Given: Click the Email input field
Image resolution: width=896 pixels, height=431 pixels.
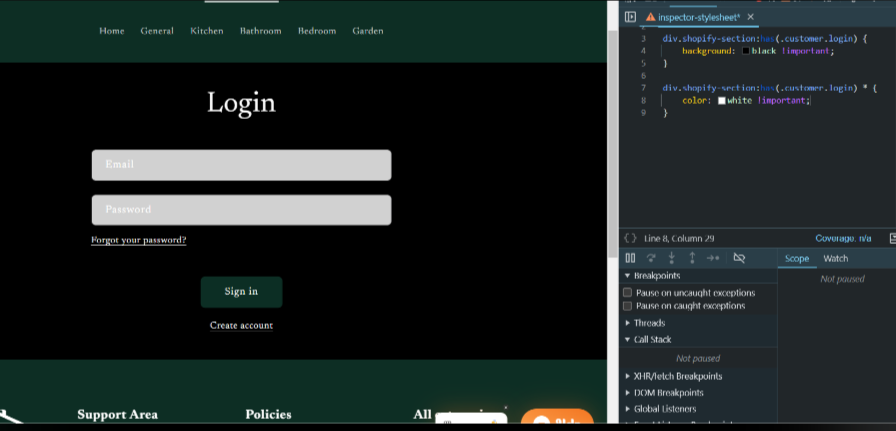Looking at the screenshot, I should point(241,165).
